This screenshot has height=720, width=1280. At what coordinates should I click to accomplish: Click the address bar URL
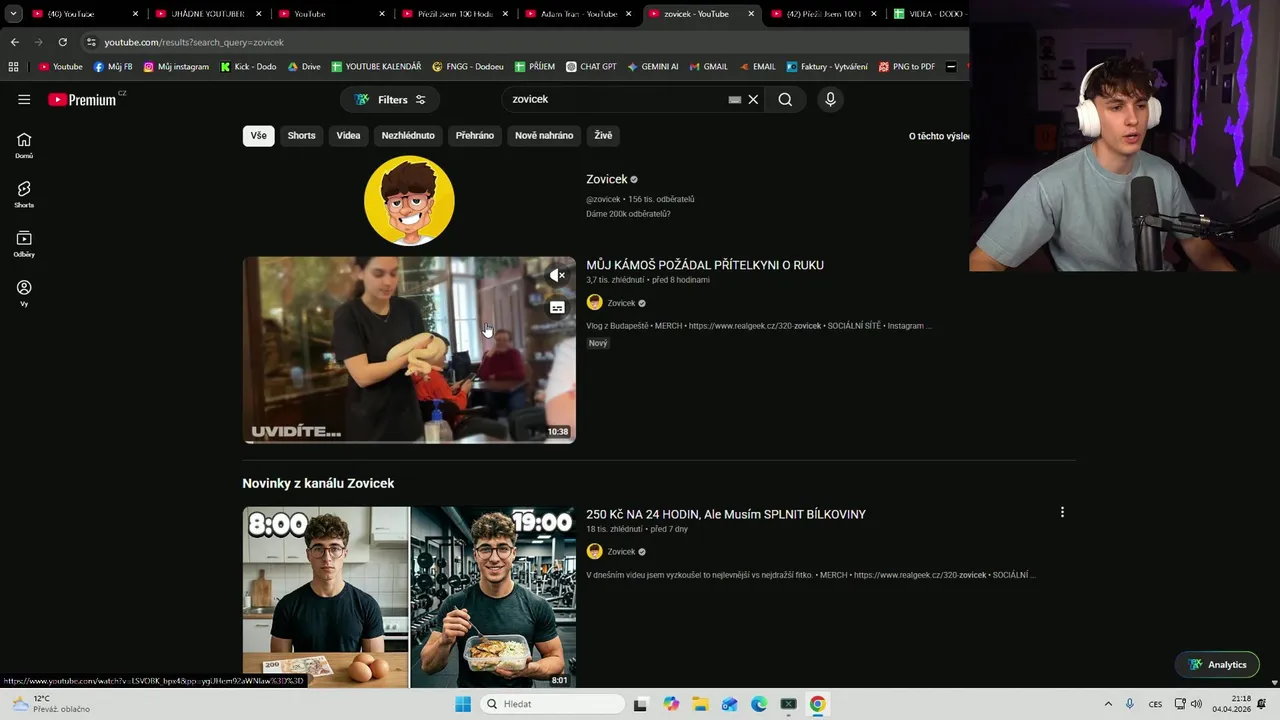tap(194, 42)
